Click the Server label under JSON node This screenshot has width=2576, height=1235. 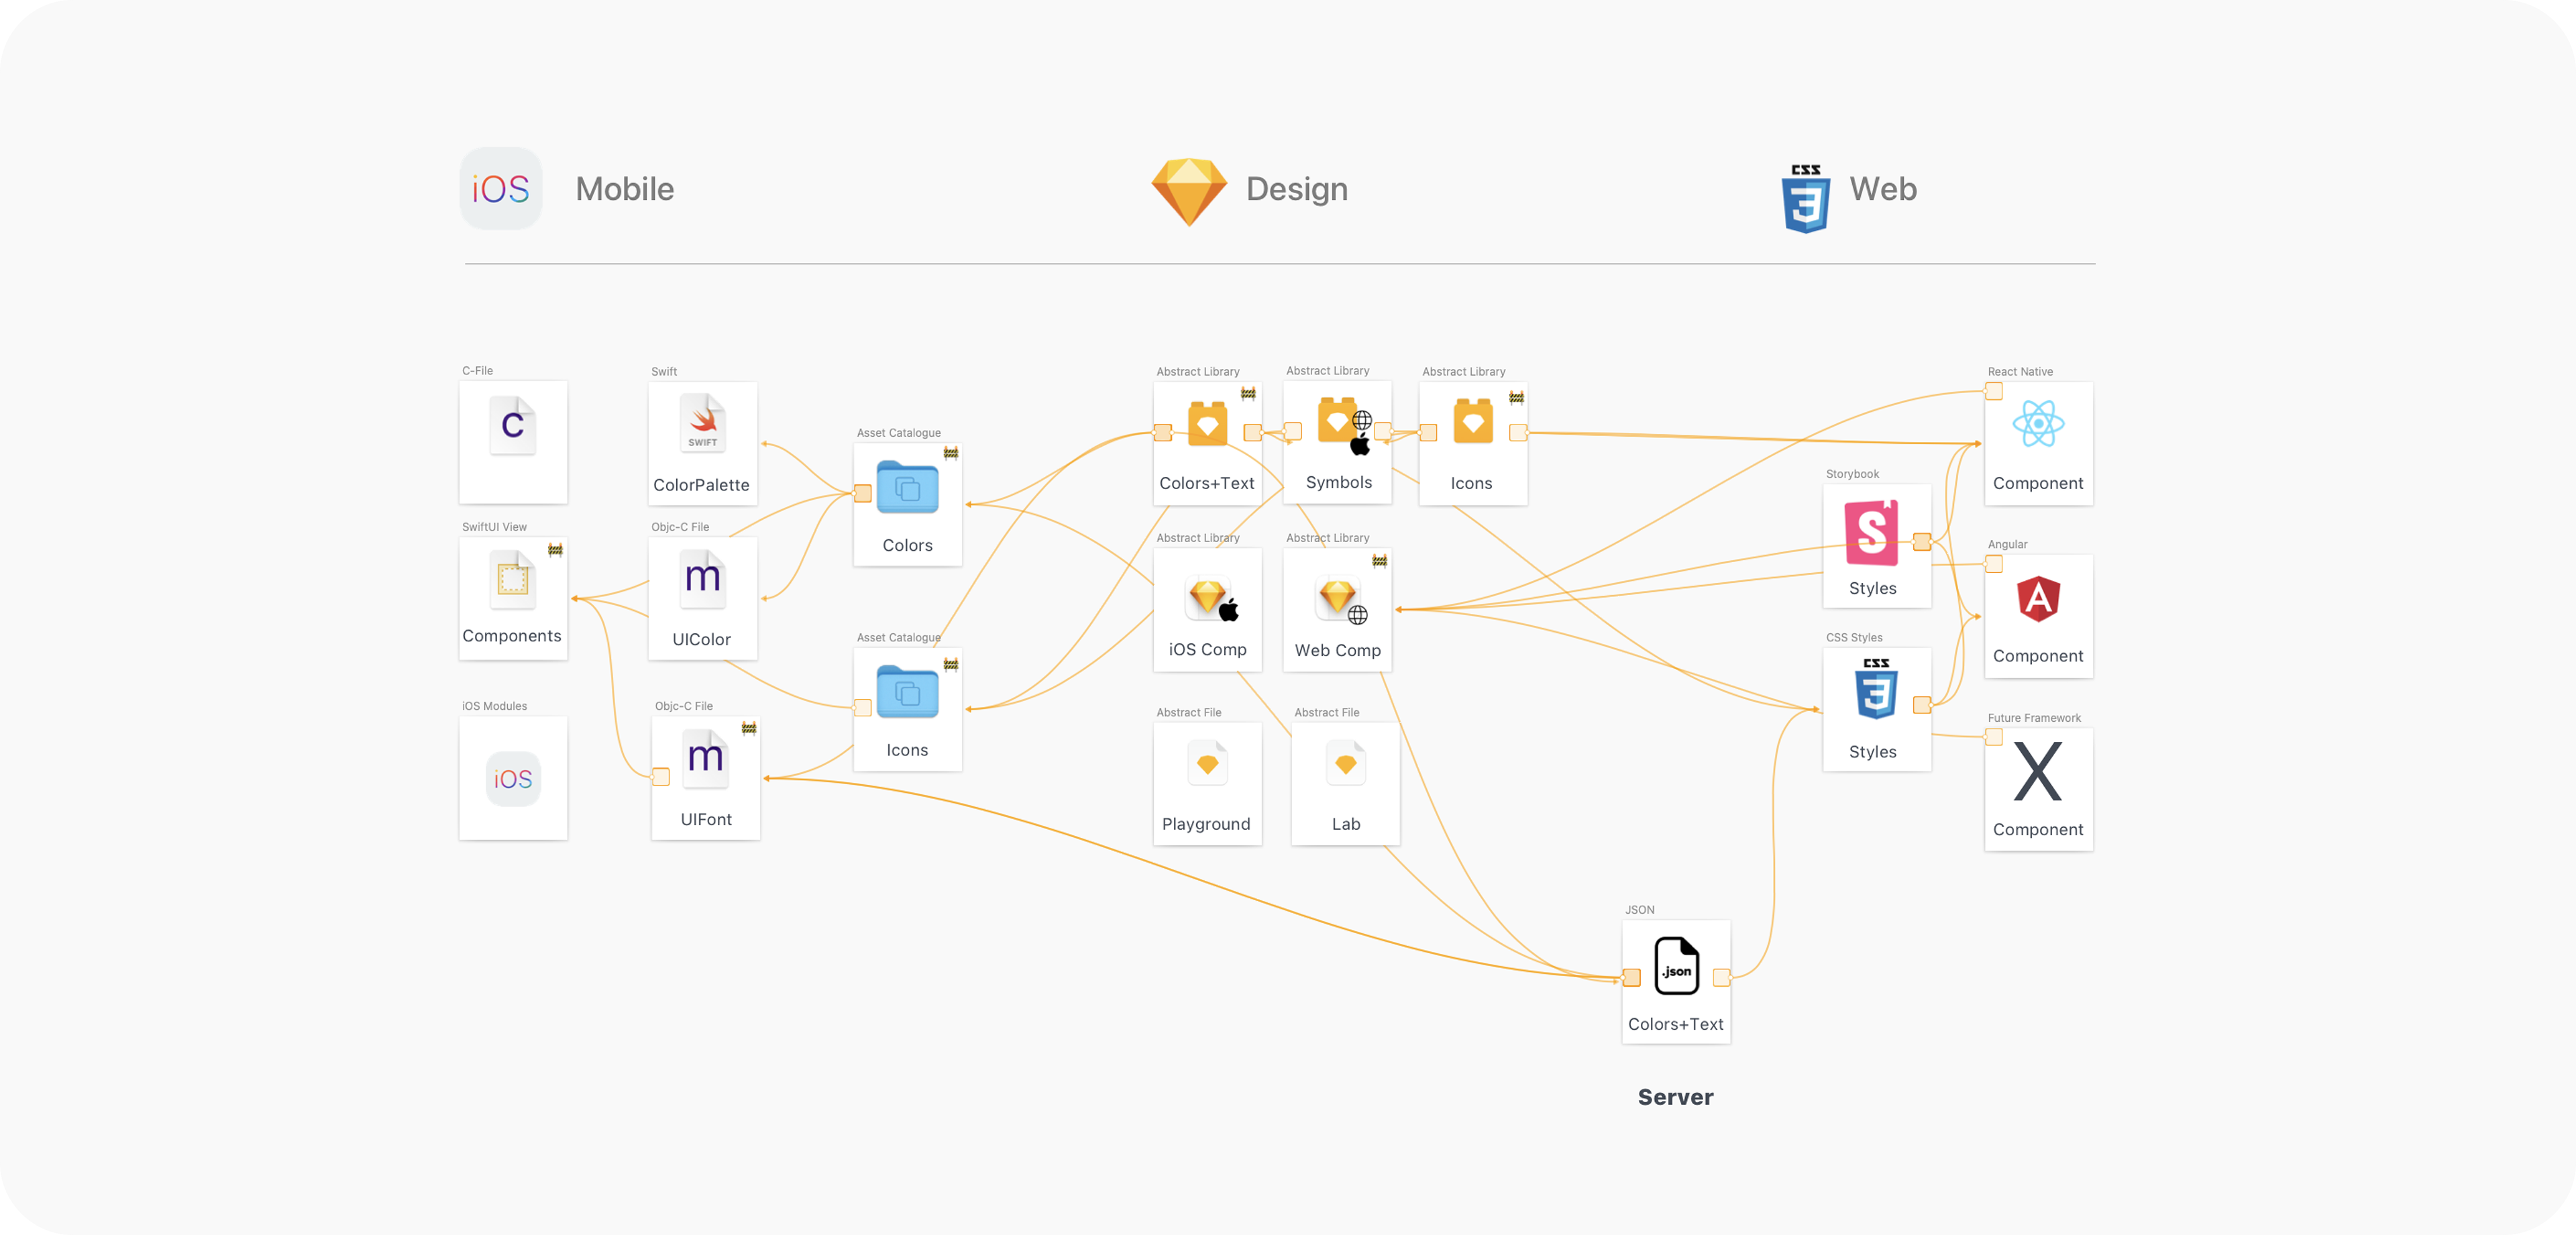[1675, 1097]
